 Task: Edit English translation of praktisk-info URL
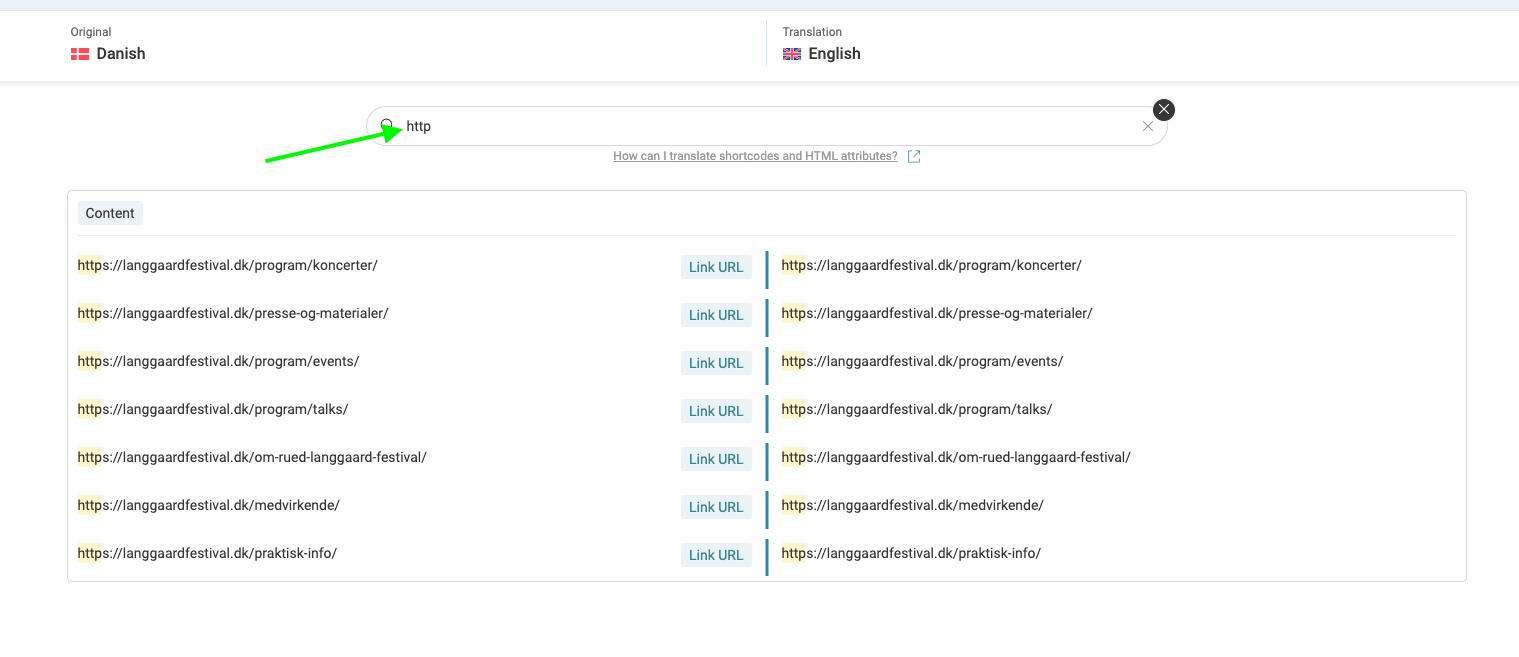click(911, 553)
